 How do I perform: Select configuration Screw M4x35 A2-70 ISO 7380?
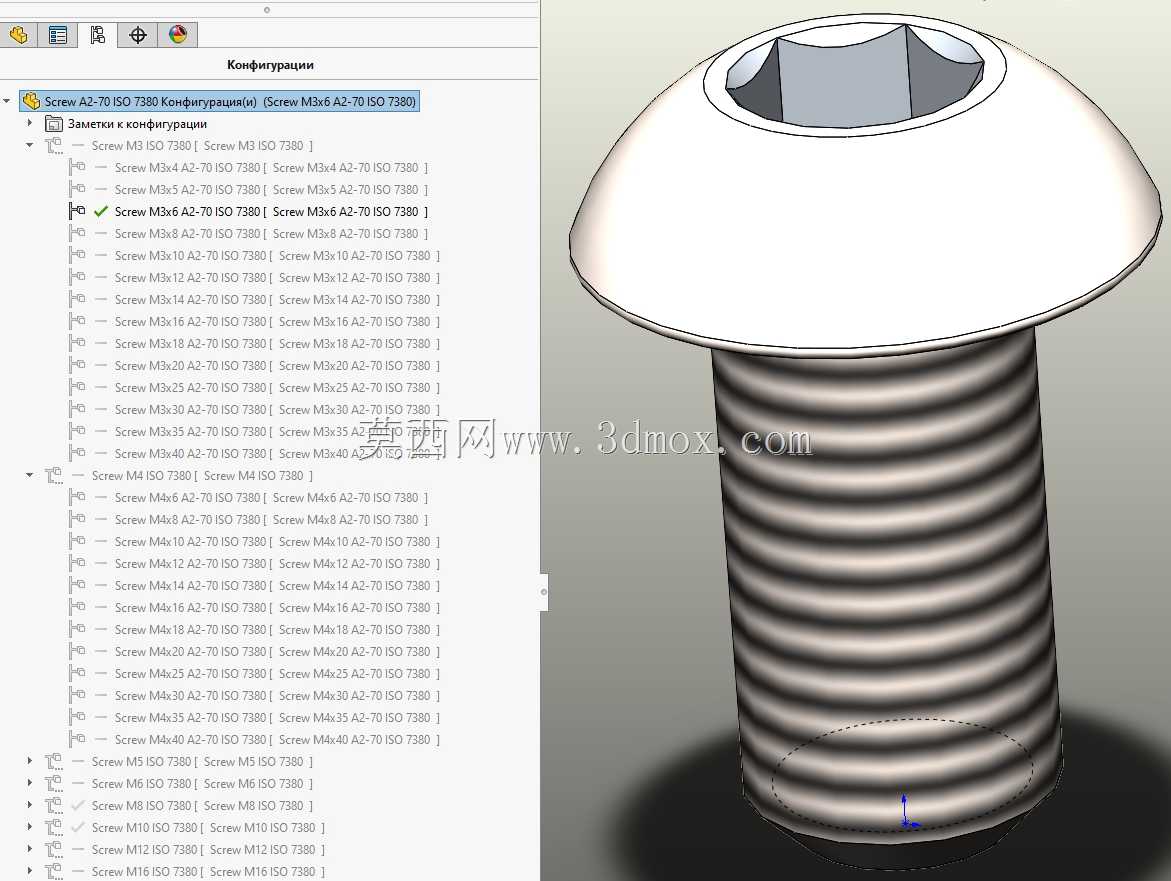277,717
